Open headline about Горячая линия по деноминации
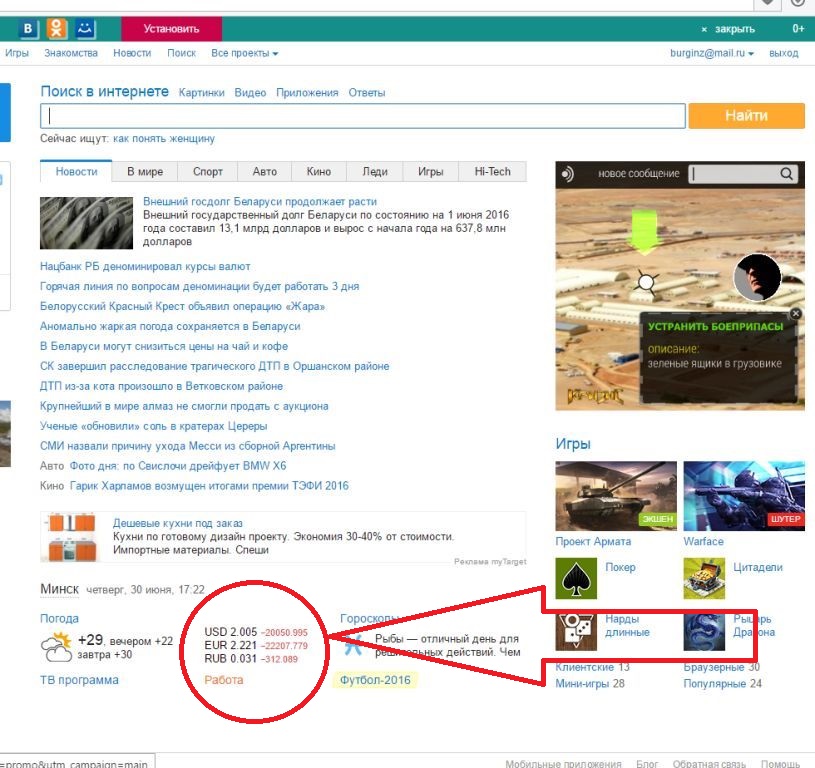The height and width of the screenshot is (768, 815). 200,286
